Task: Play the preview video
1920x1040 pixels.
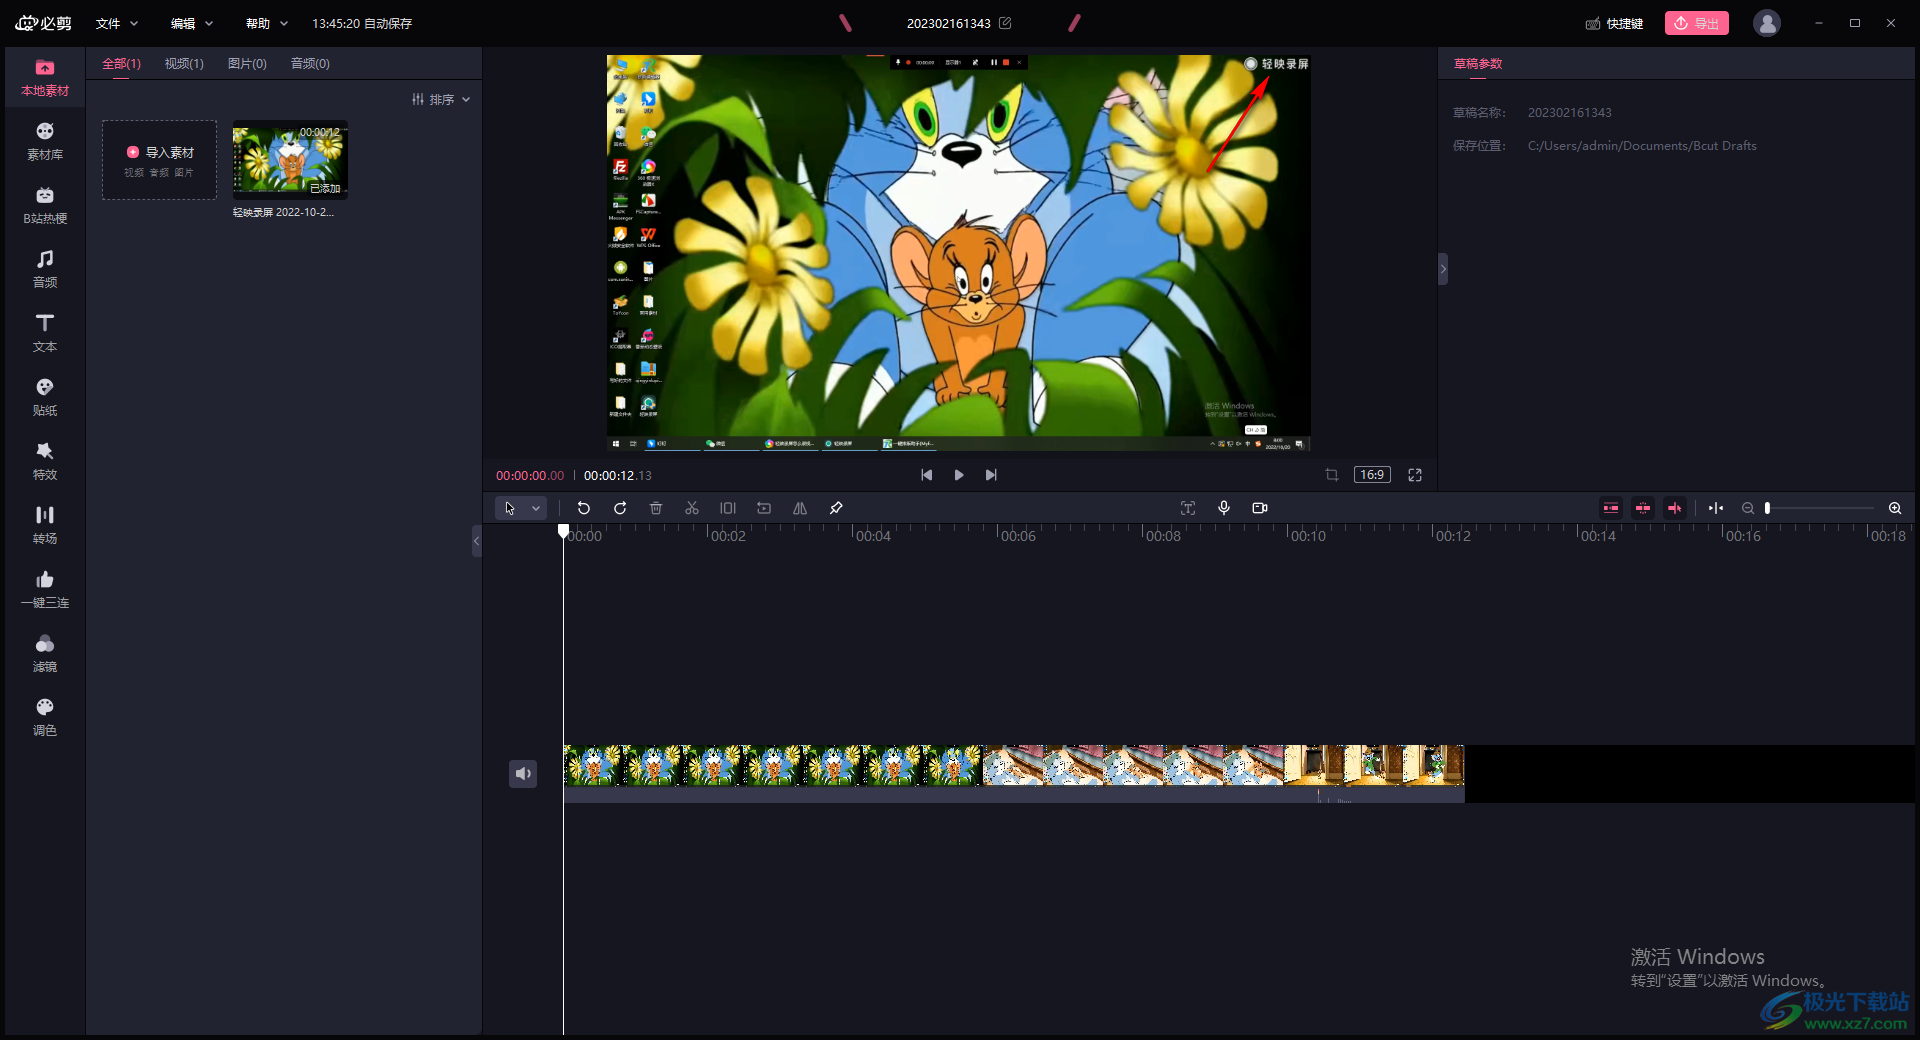Action: (x=959, y=475)
